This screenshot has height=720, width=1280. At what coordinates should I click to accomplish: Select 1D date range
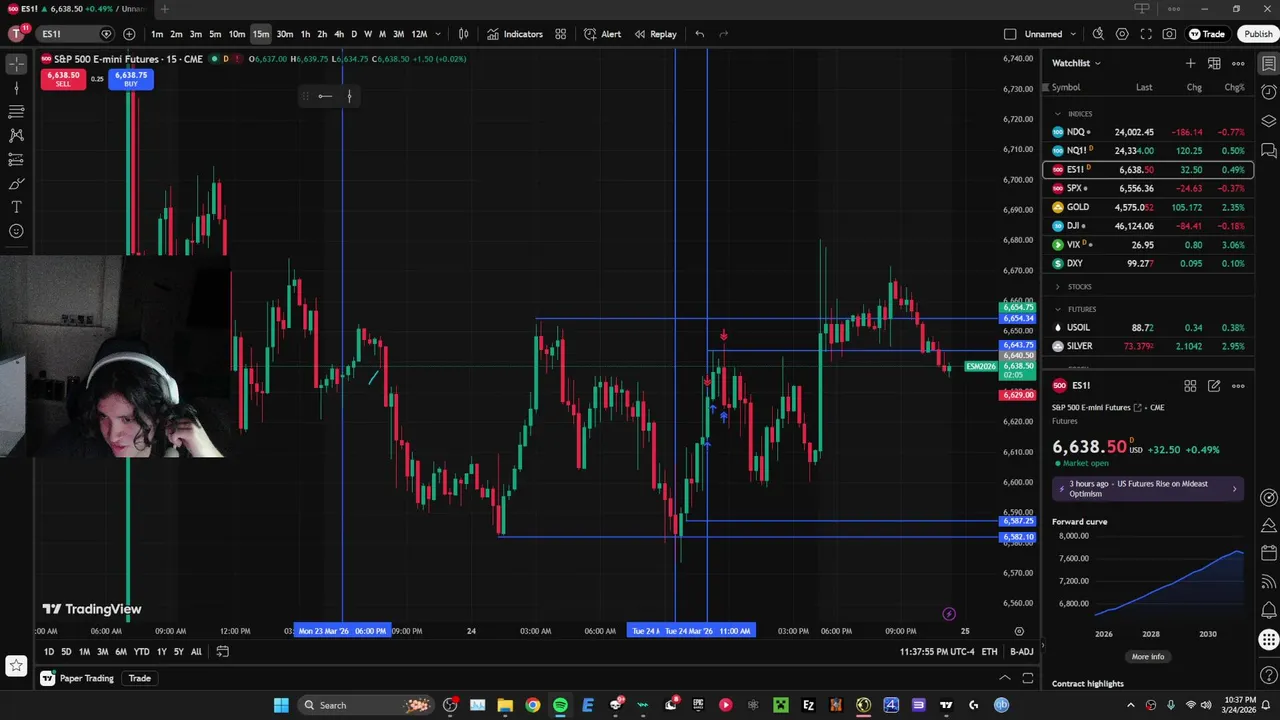pos(49,652)
